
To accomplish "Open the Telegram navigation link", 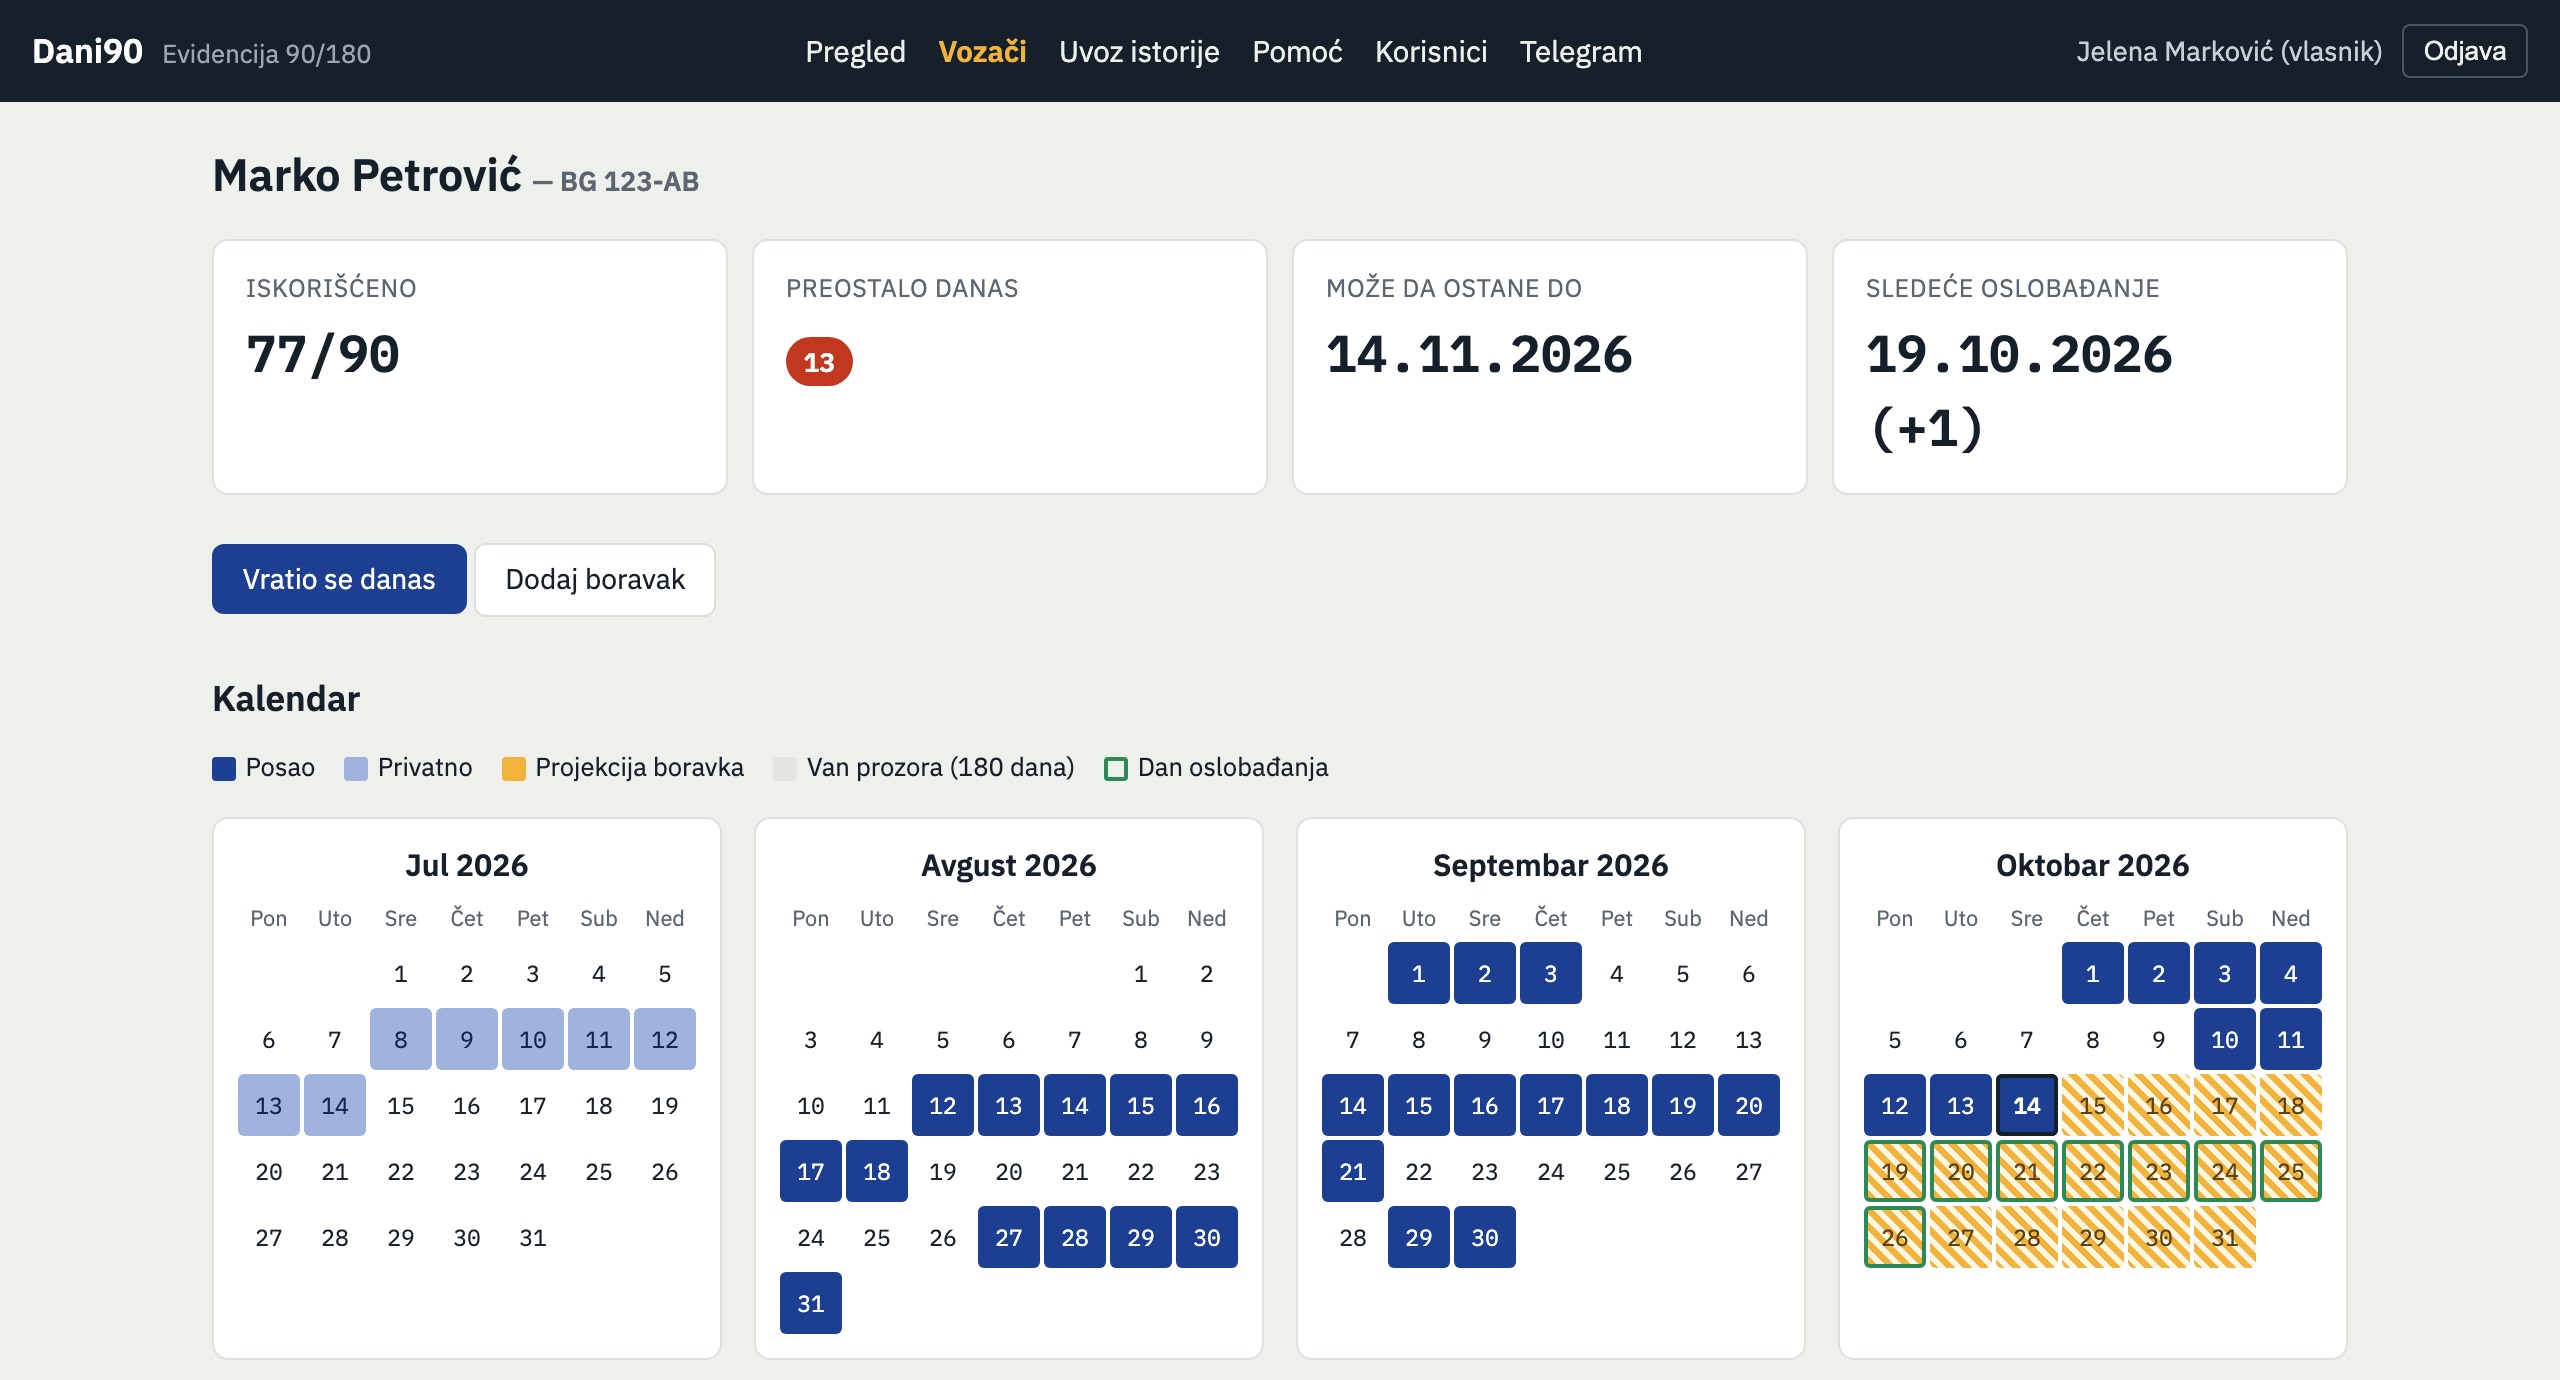I will (1581, 51).
